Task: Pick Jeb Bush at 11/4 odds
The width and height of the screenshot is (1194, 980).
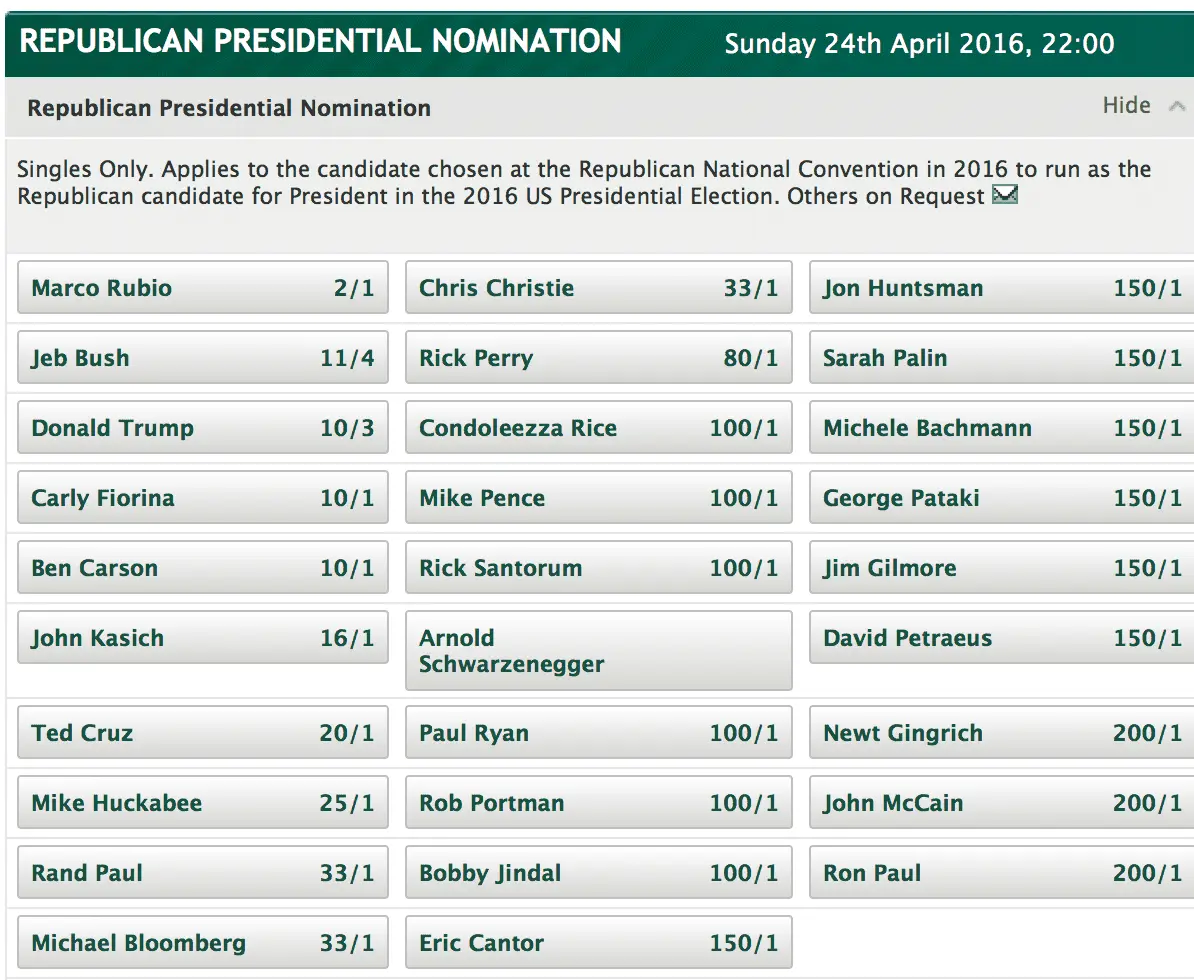Action: point(202,358)
